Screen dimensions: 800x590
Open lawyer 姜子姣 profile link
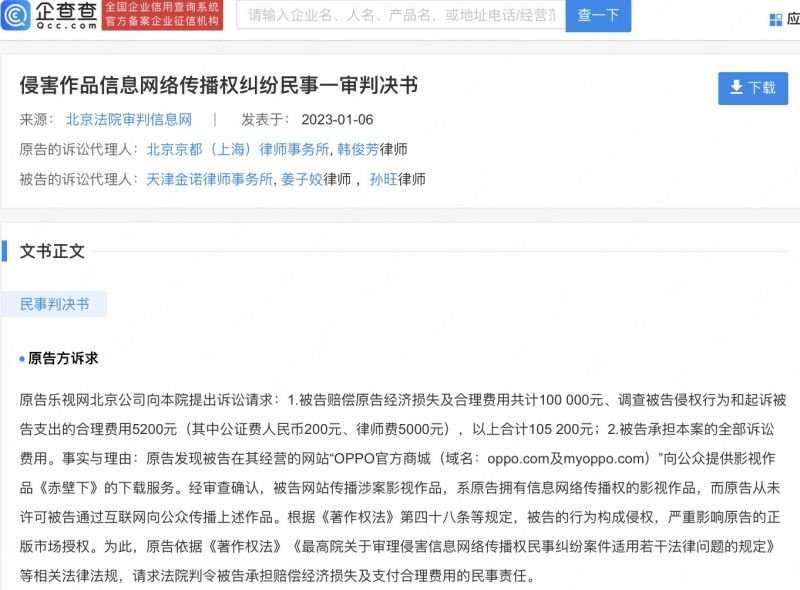pyautogui.click(x=302, y=179)
